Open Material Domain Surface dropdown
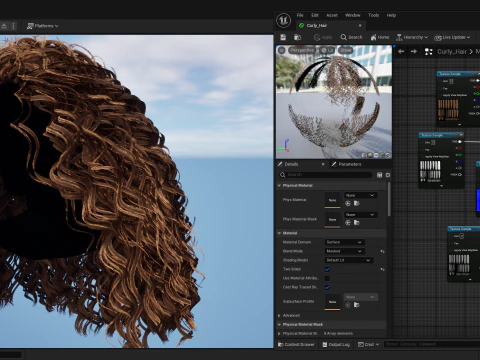 coord(345,242)
